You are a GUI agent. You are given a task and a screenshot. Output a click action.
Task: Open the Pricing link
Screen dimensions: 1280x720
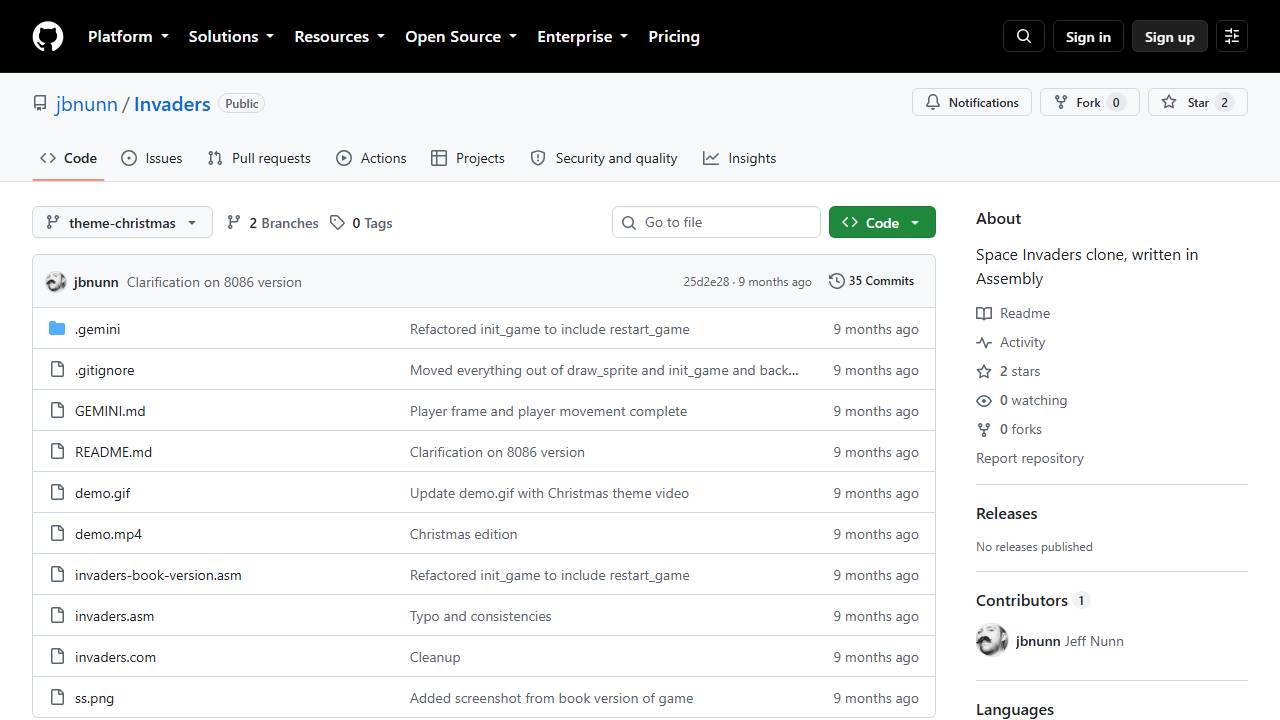[x=674, y=37]
